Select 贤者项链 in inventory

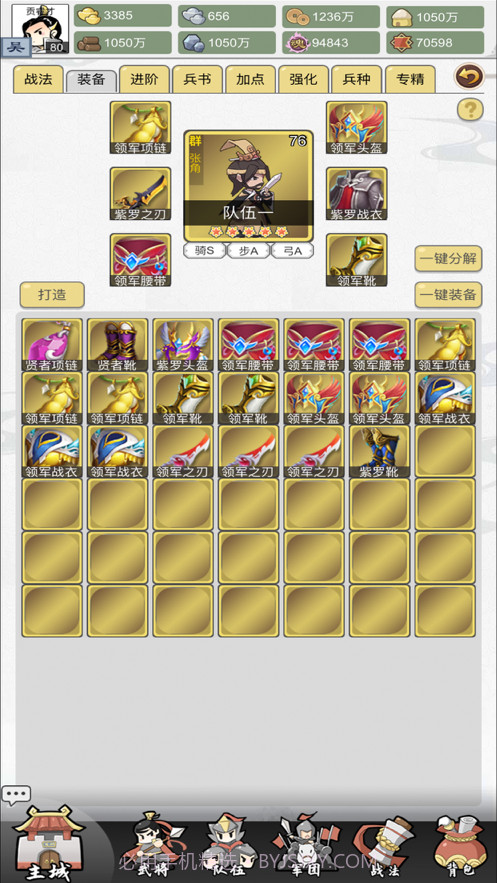click(x=52, y=344)
